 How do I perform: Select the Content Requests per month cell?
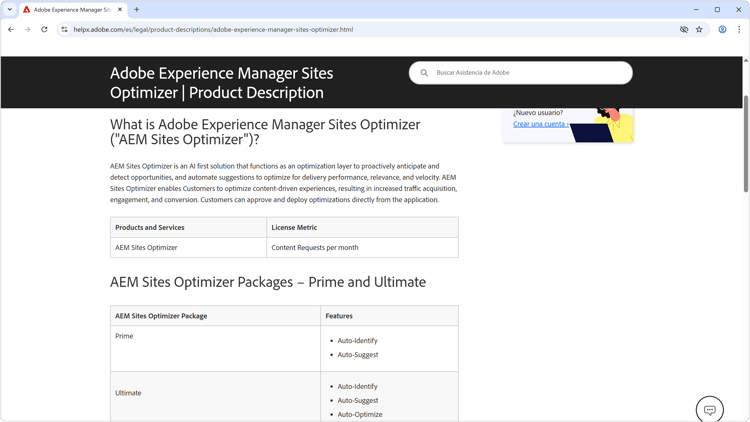coord(363,247)
